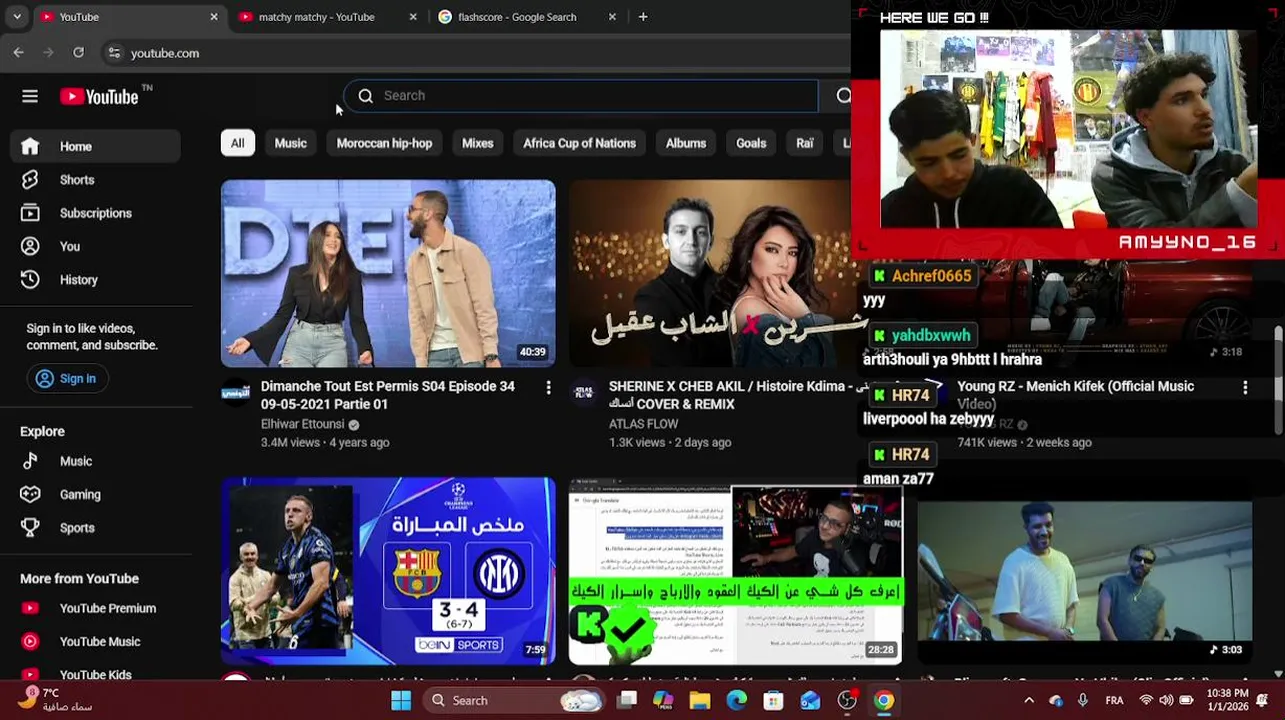Image resolution: width=1285 pixels, height=720 pixels.
Task: Go to Home in the sidebar
Action: click(95, 146)
